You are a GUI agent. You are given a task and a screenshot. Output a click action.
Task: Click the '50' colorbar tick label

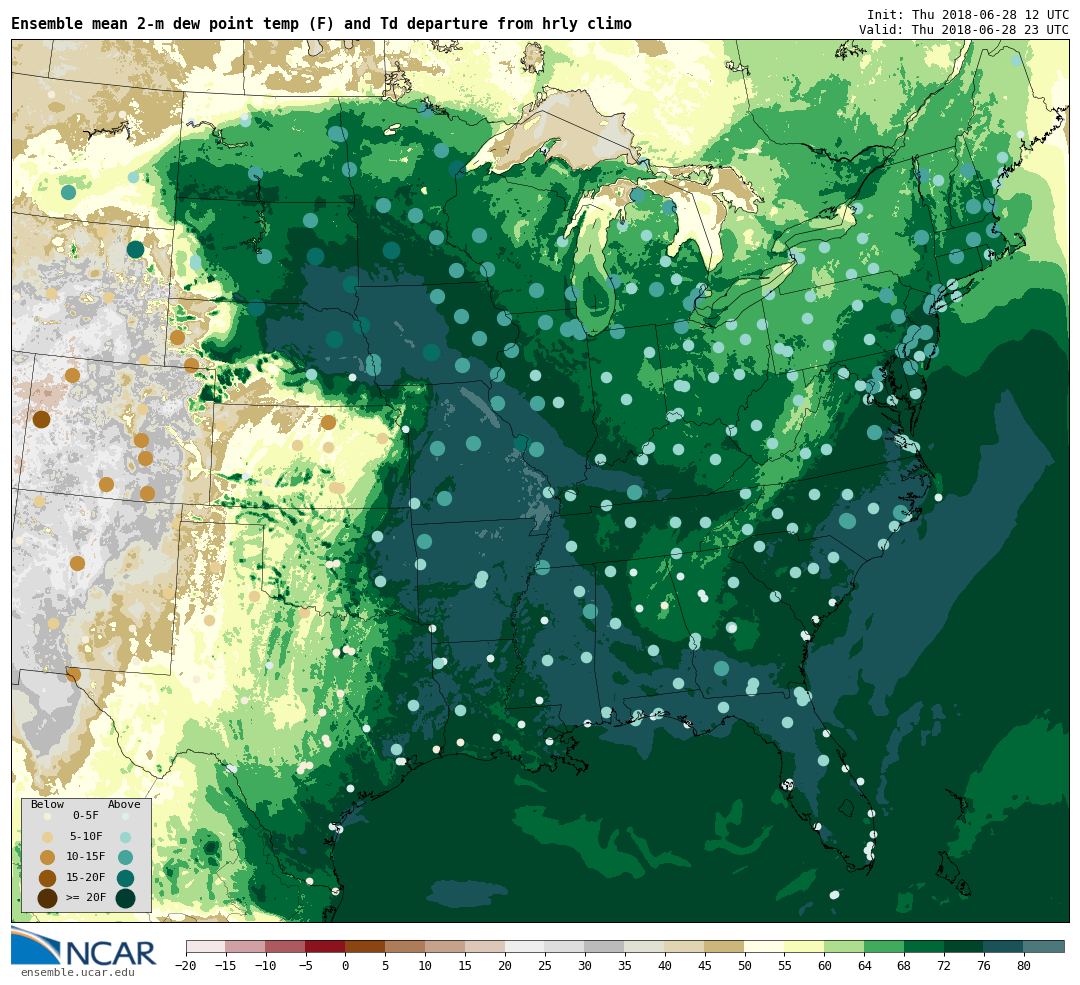(x=745, y=966)
